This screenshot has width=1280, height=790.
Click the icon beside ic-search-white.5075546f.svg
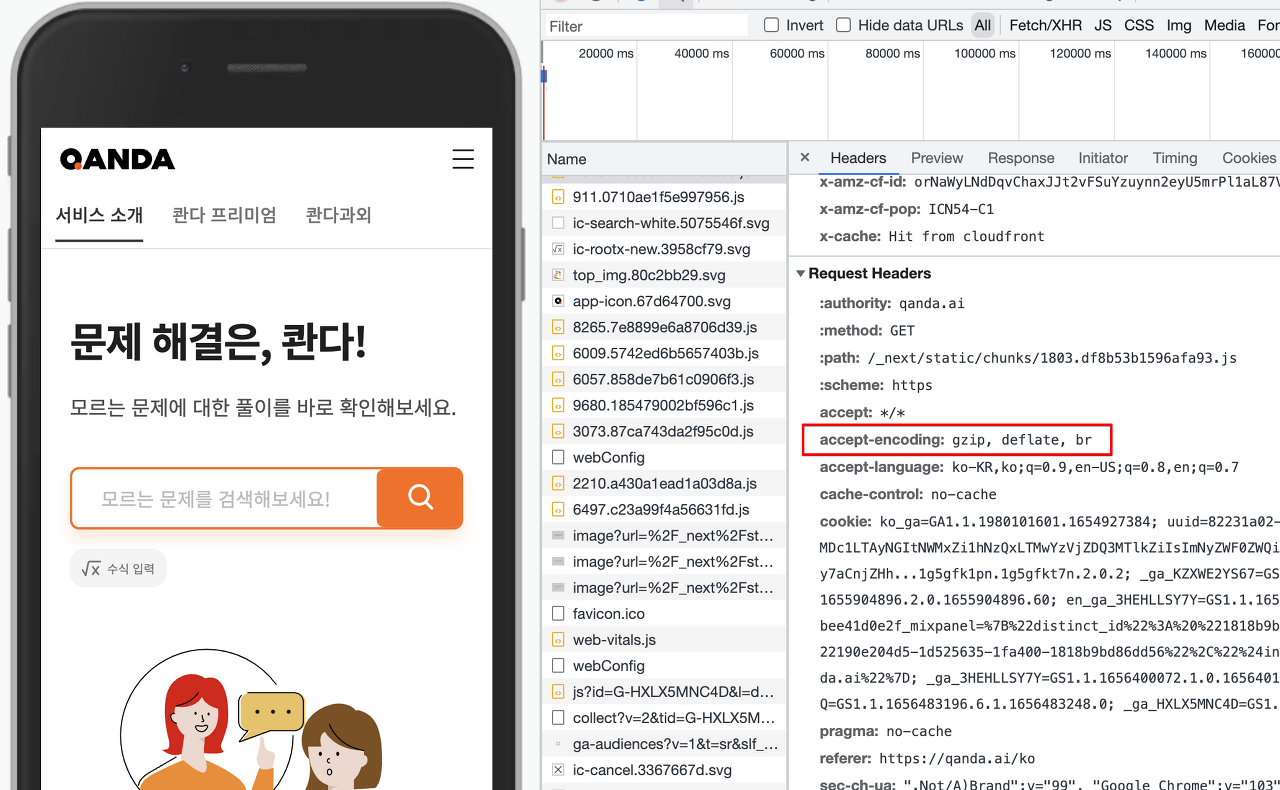pyautogui.click(x=558, y=223)
